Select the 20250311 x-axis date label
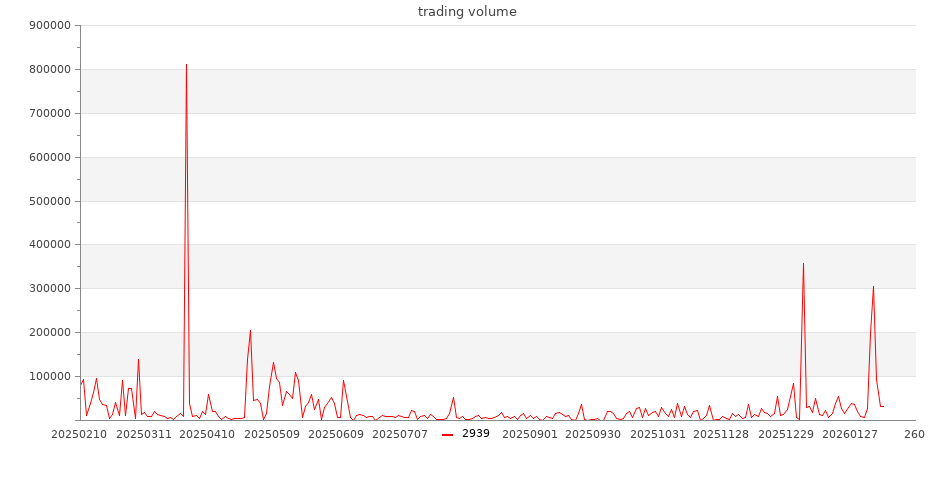 142,434
